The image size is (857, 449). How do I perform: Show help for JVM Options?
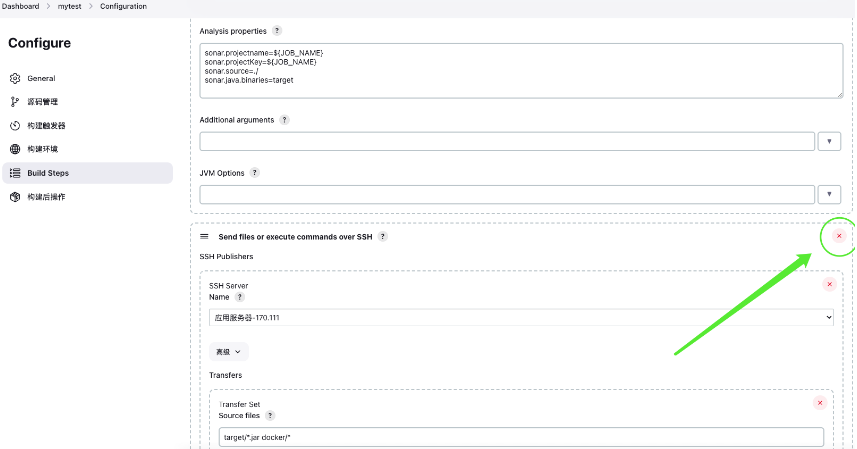click(255, 173)
